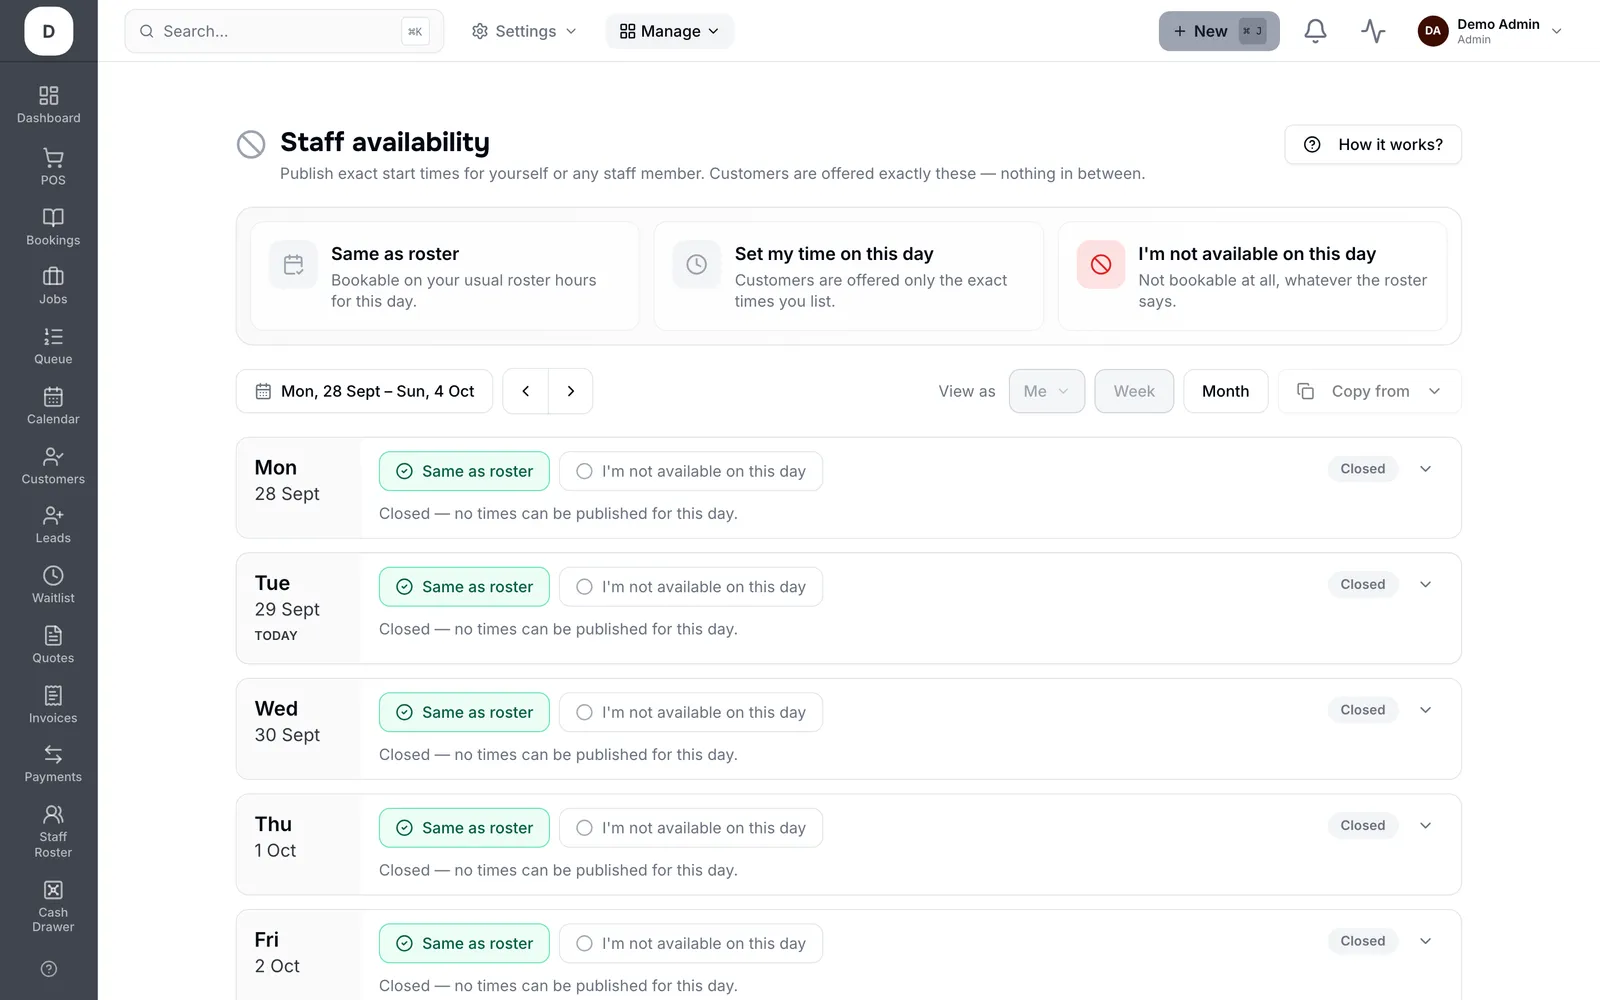The image size is (1600, 1000).
Task: Expand the Mon 28 Sept row chevron
Action: (1426, 469)
